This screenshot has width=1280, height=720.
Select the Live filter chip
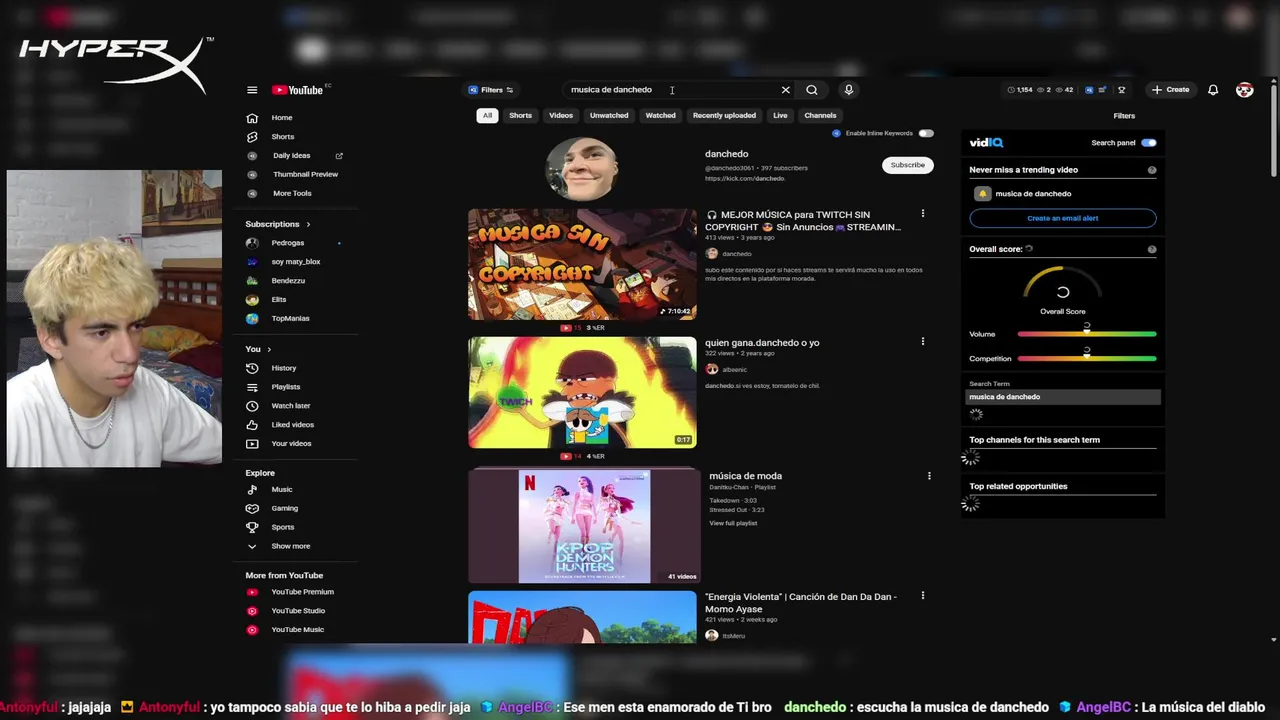tap(780, 116)
